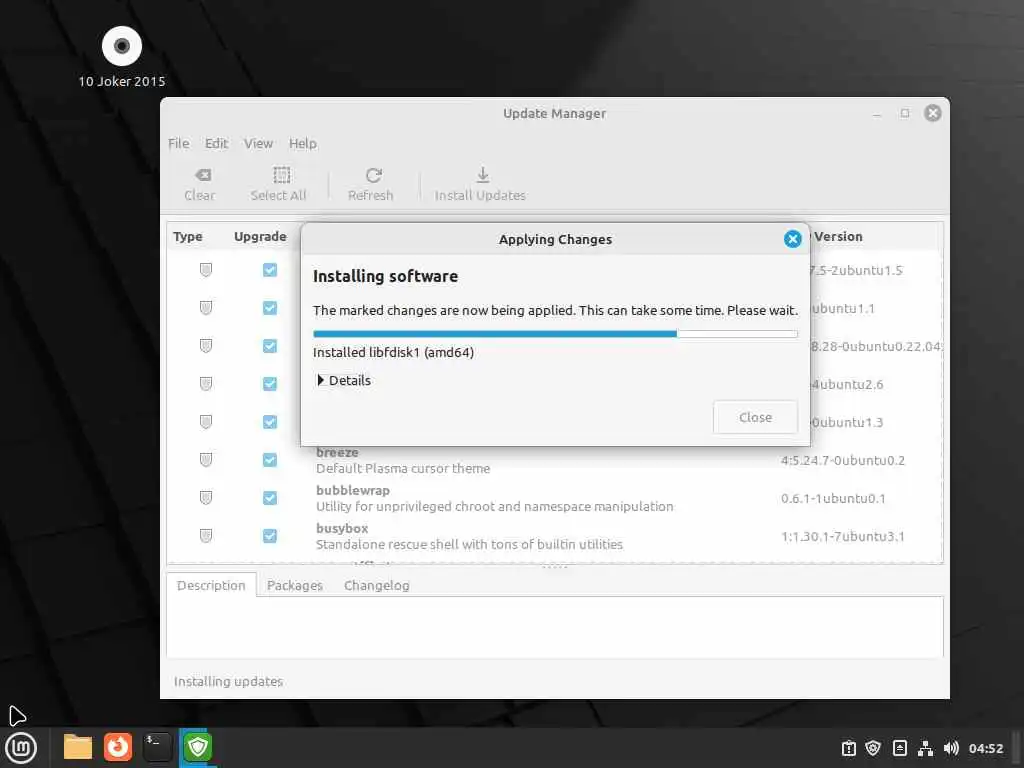The image size is (1024, 768).
Task: Select the breeze package name
Action: click(337, 452)
